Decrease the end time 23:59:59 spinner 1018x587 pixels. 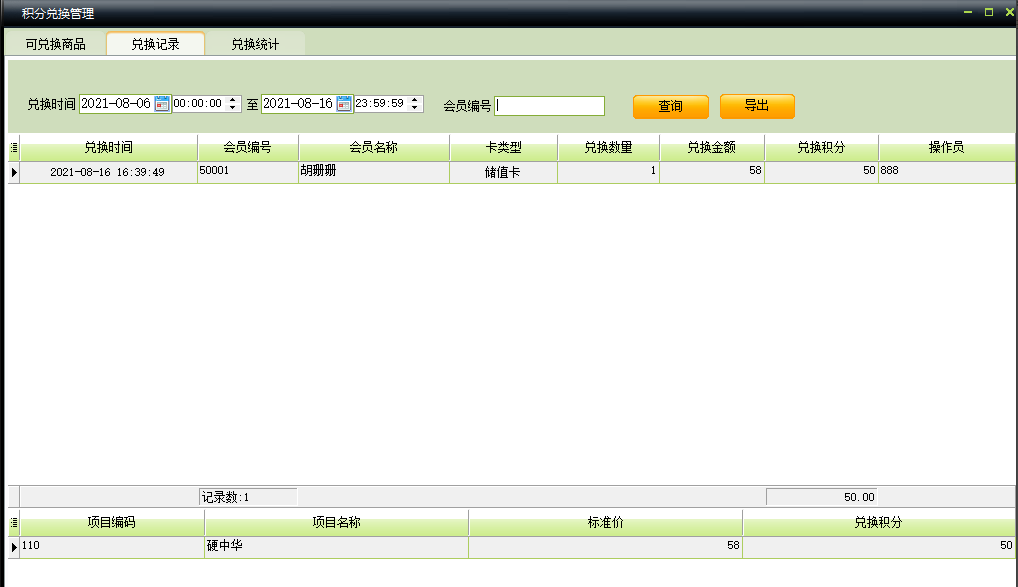tap(415, 108)
